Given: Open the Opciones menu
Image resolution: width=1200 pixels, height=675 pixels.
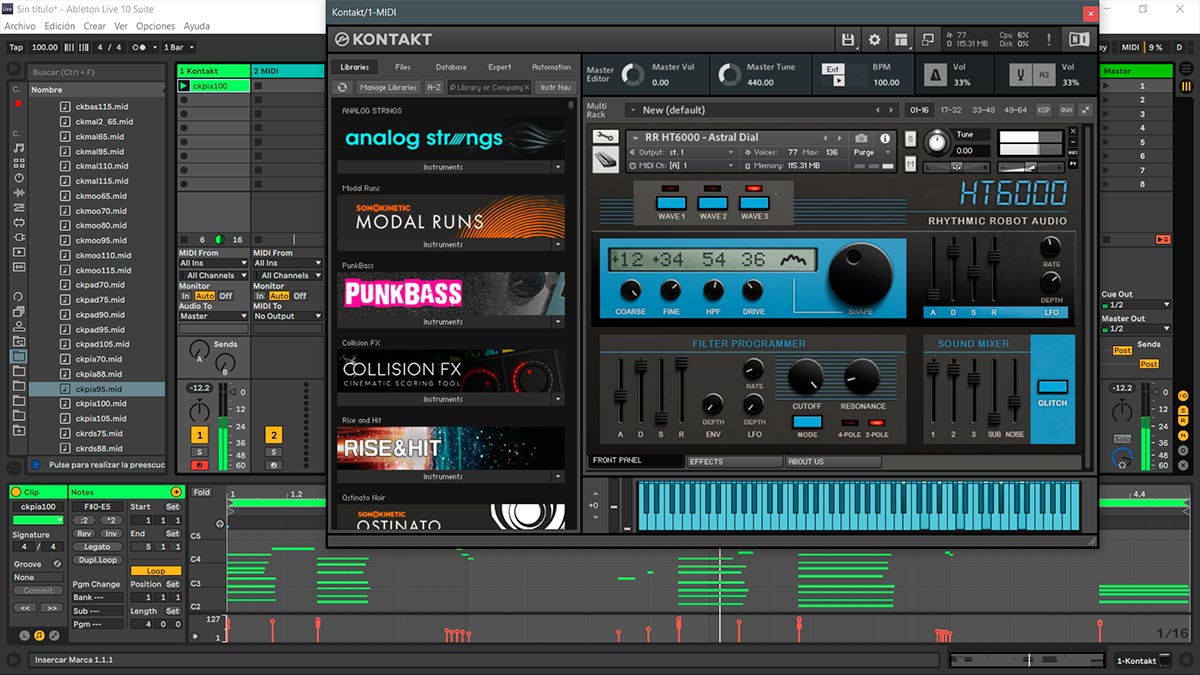Looking at the screenshot, I should click(x=155, y=26).
